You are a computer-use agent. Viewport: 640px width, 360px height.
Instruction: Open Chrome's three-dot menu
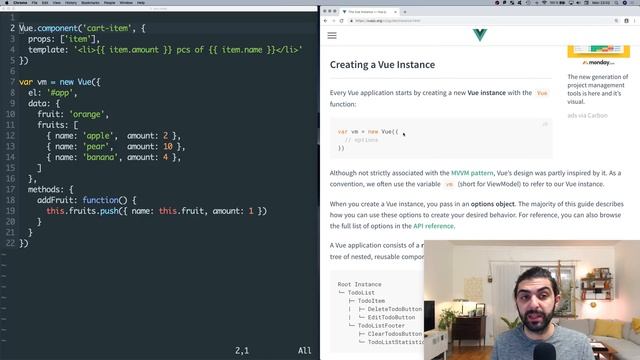635,21
